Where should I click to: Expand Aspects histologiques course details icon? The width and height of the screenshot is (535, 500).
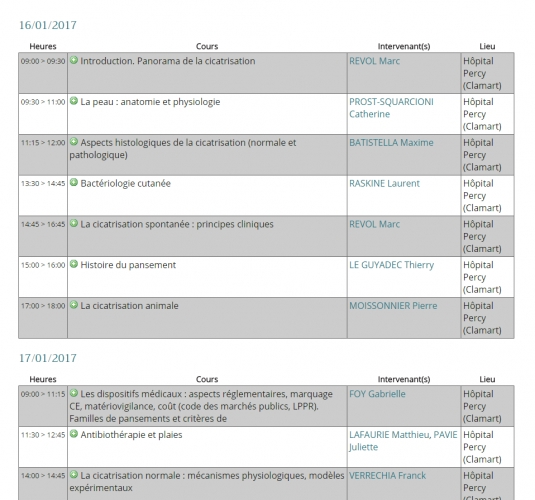(x=74, y=142)
